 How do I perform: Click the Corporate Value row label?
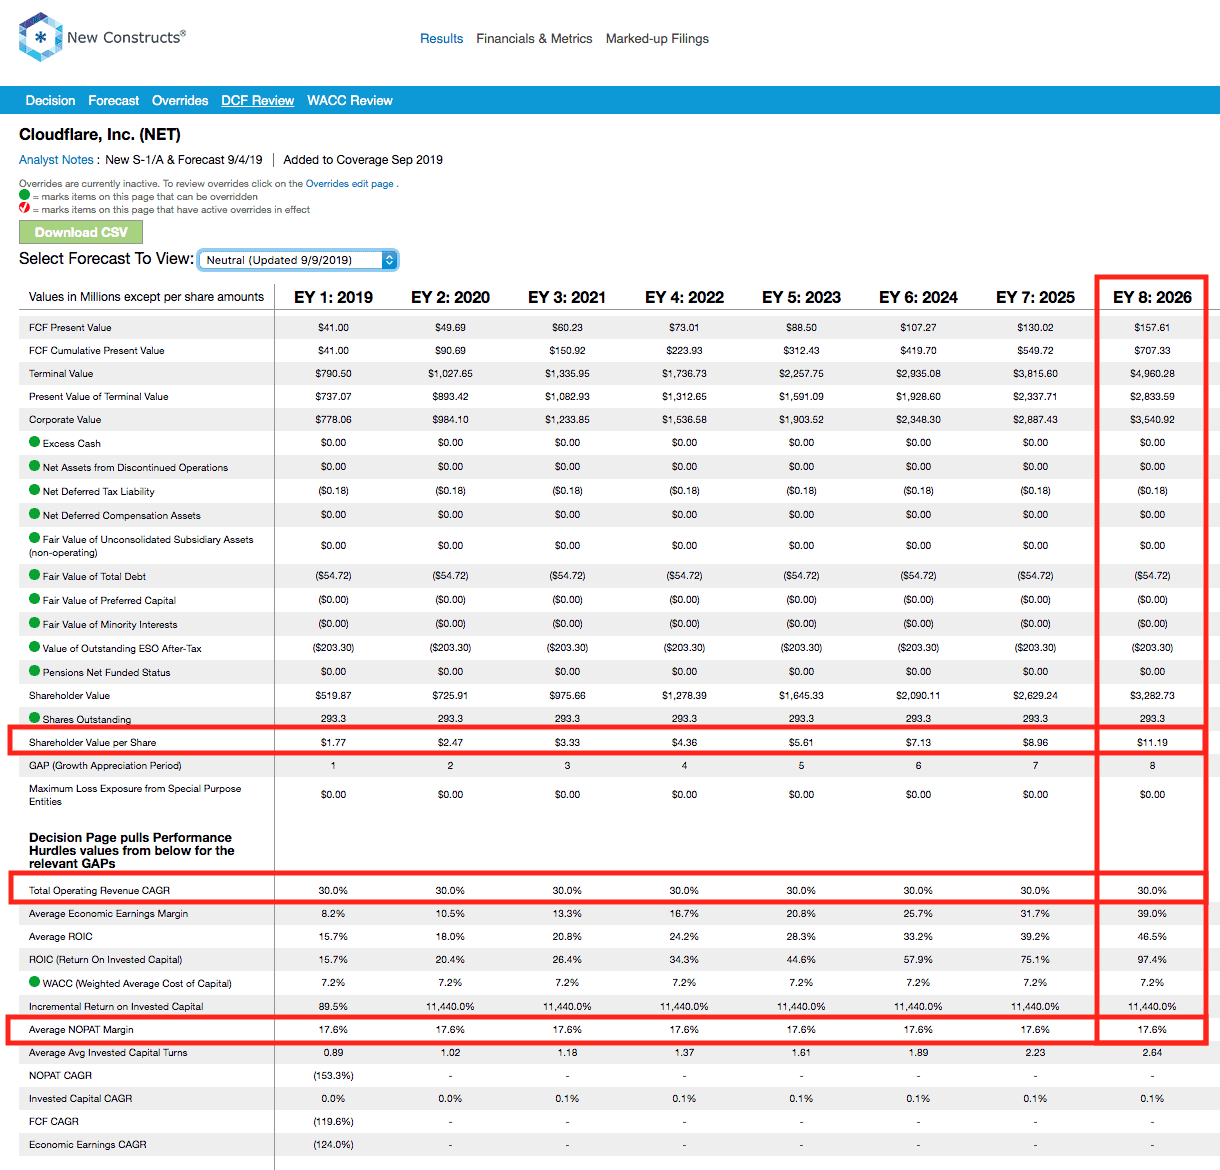click(x=65, y=420)
